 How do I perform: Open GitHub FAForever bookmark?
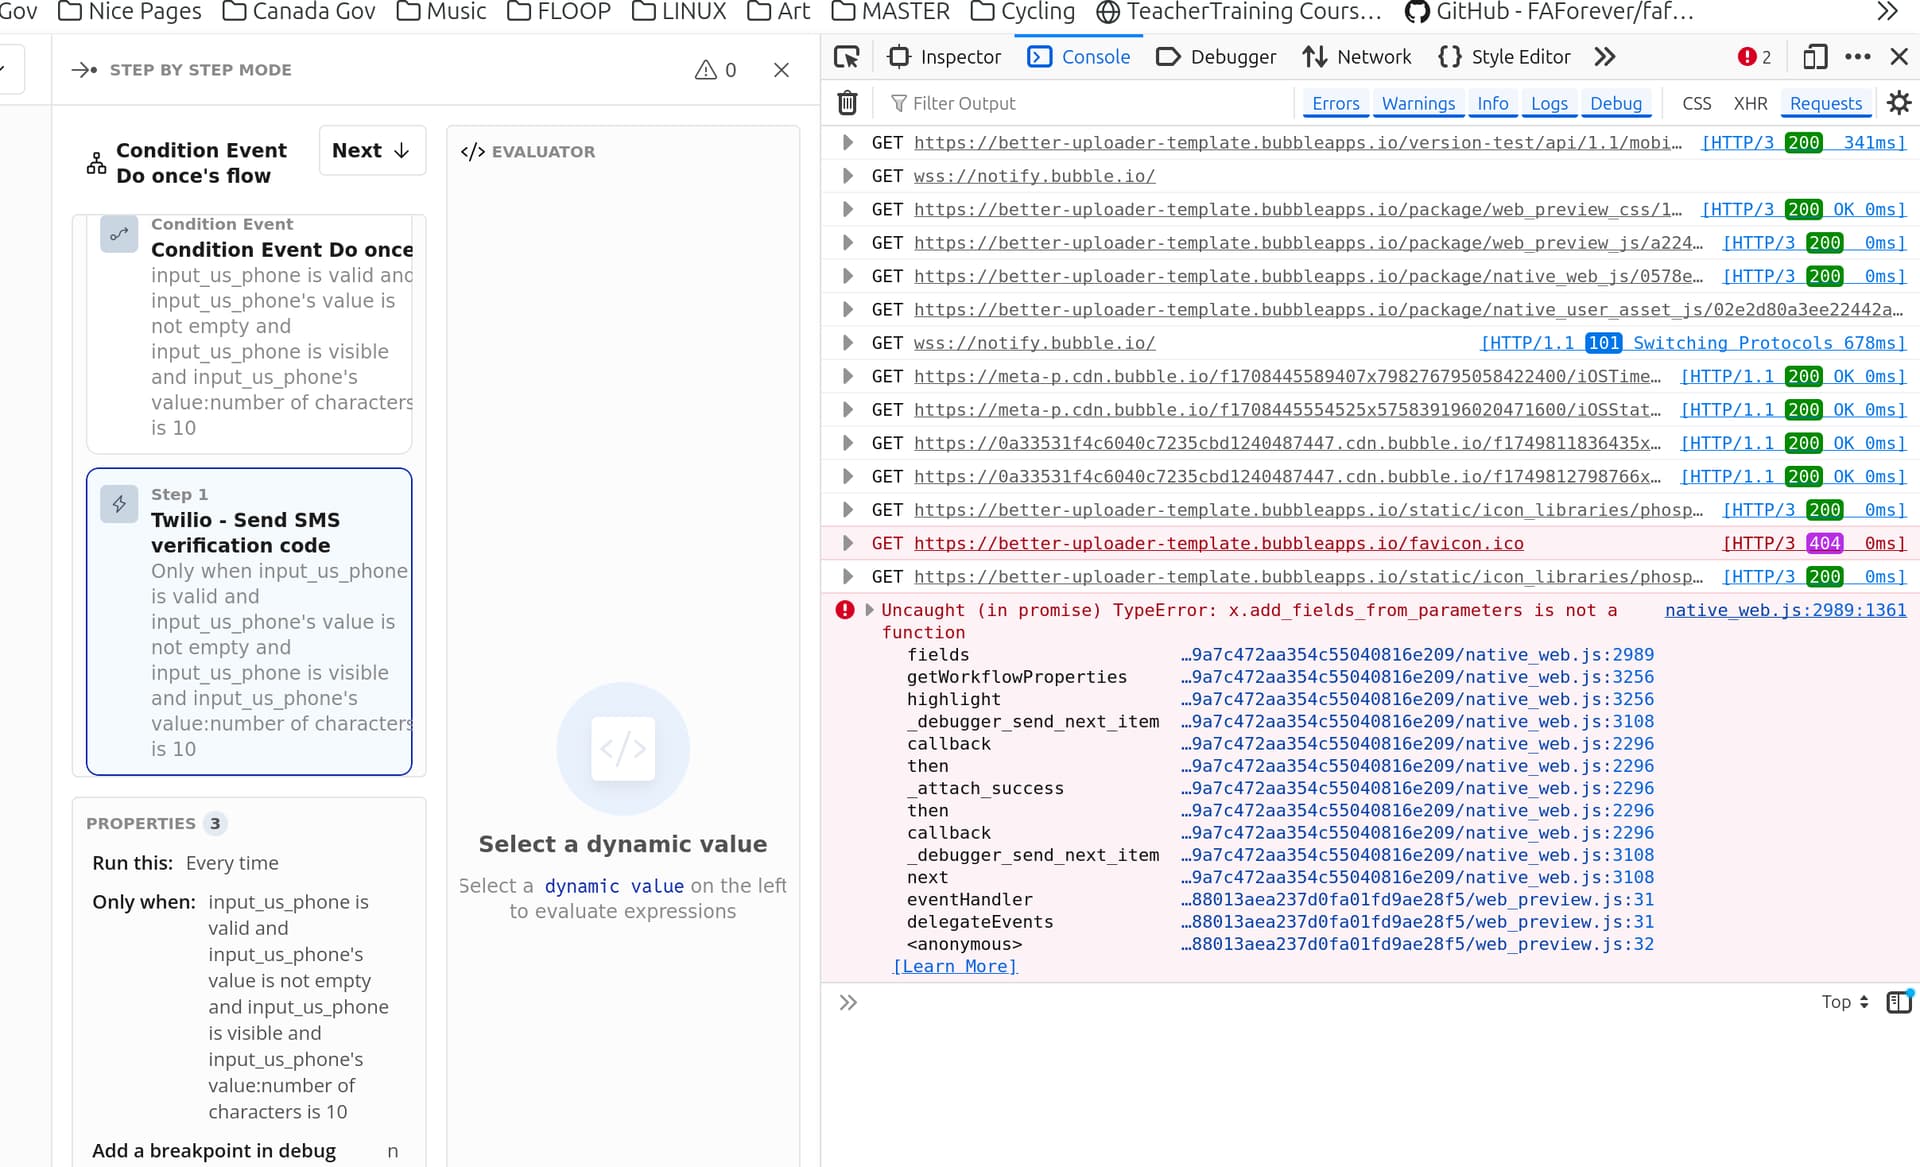pos(1549,12)
